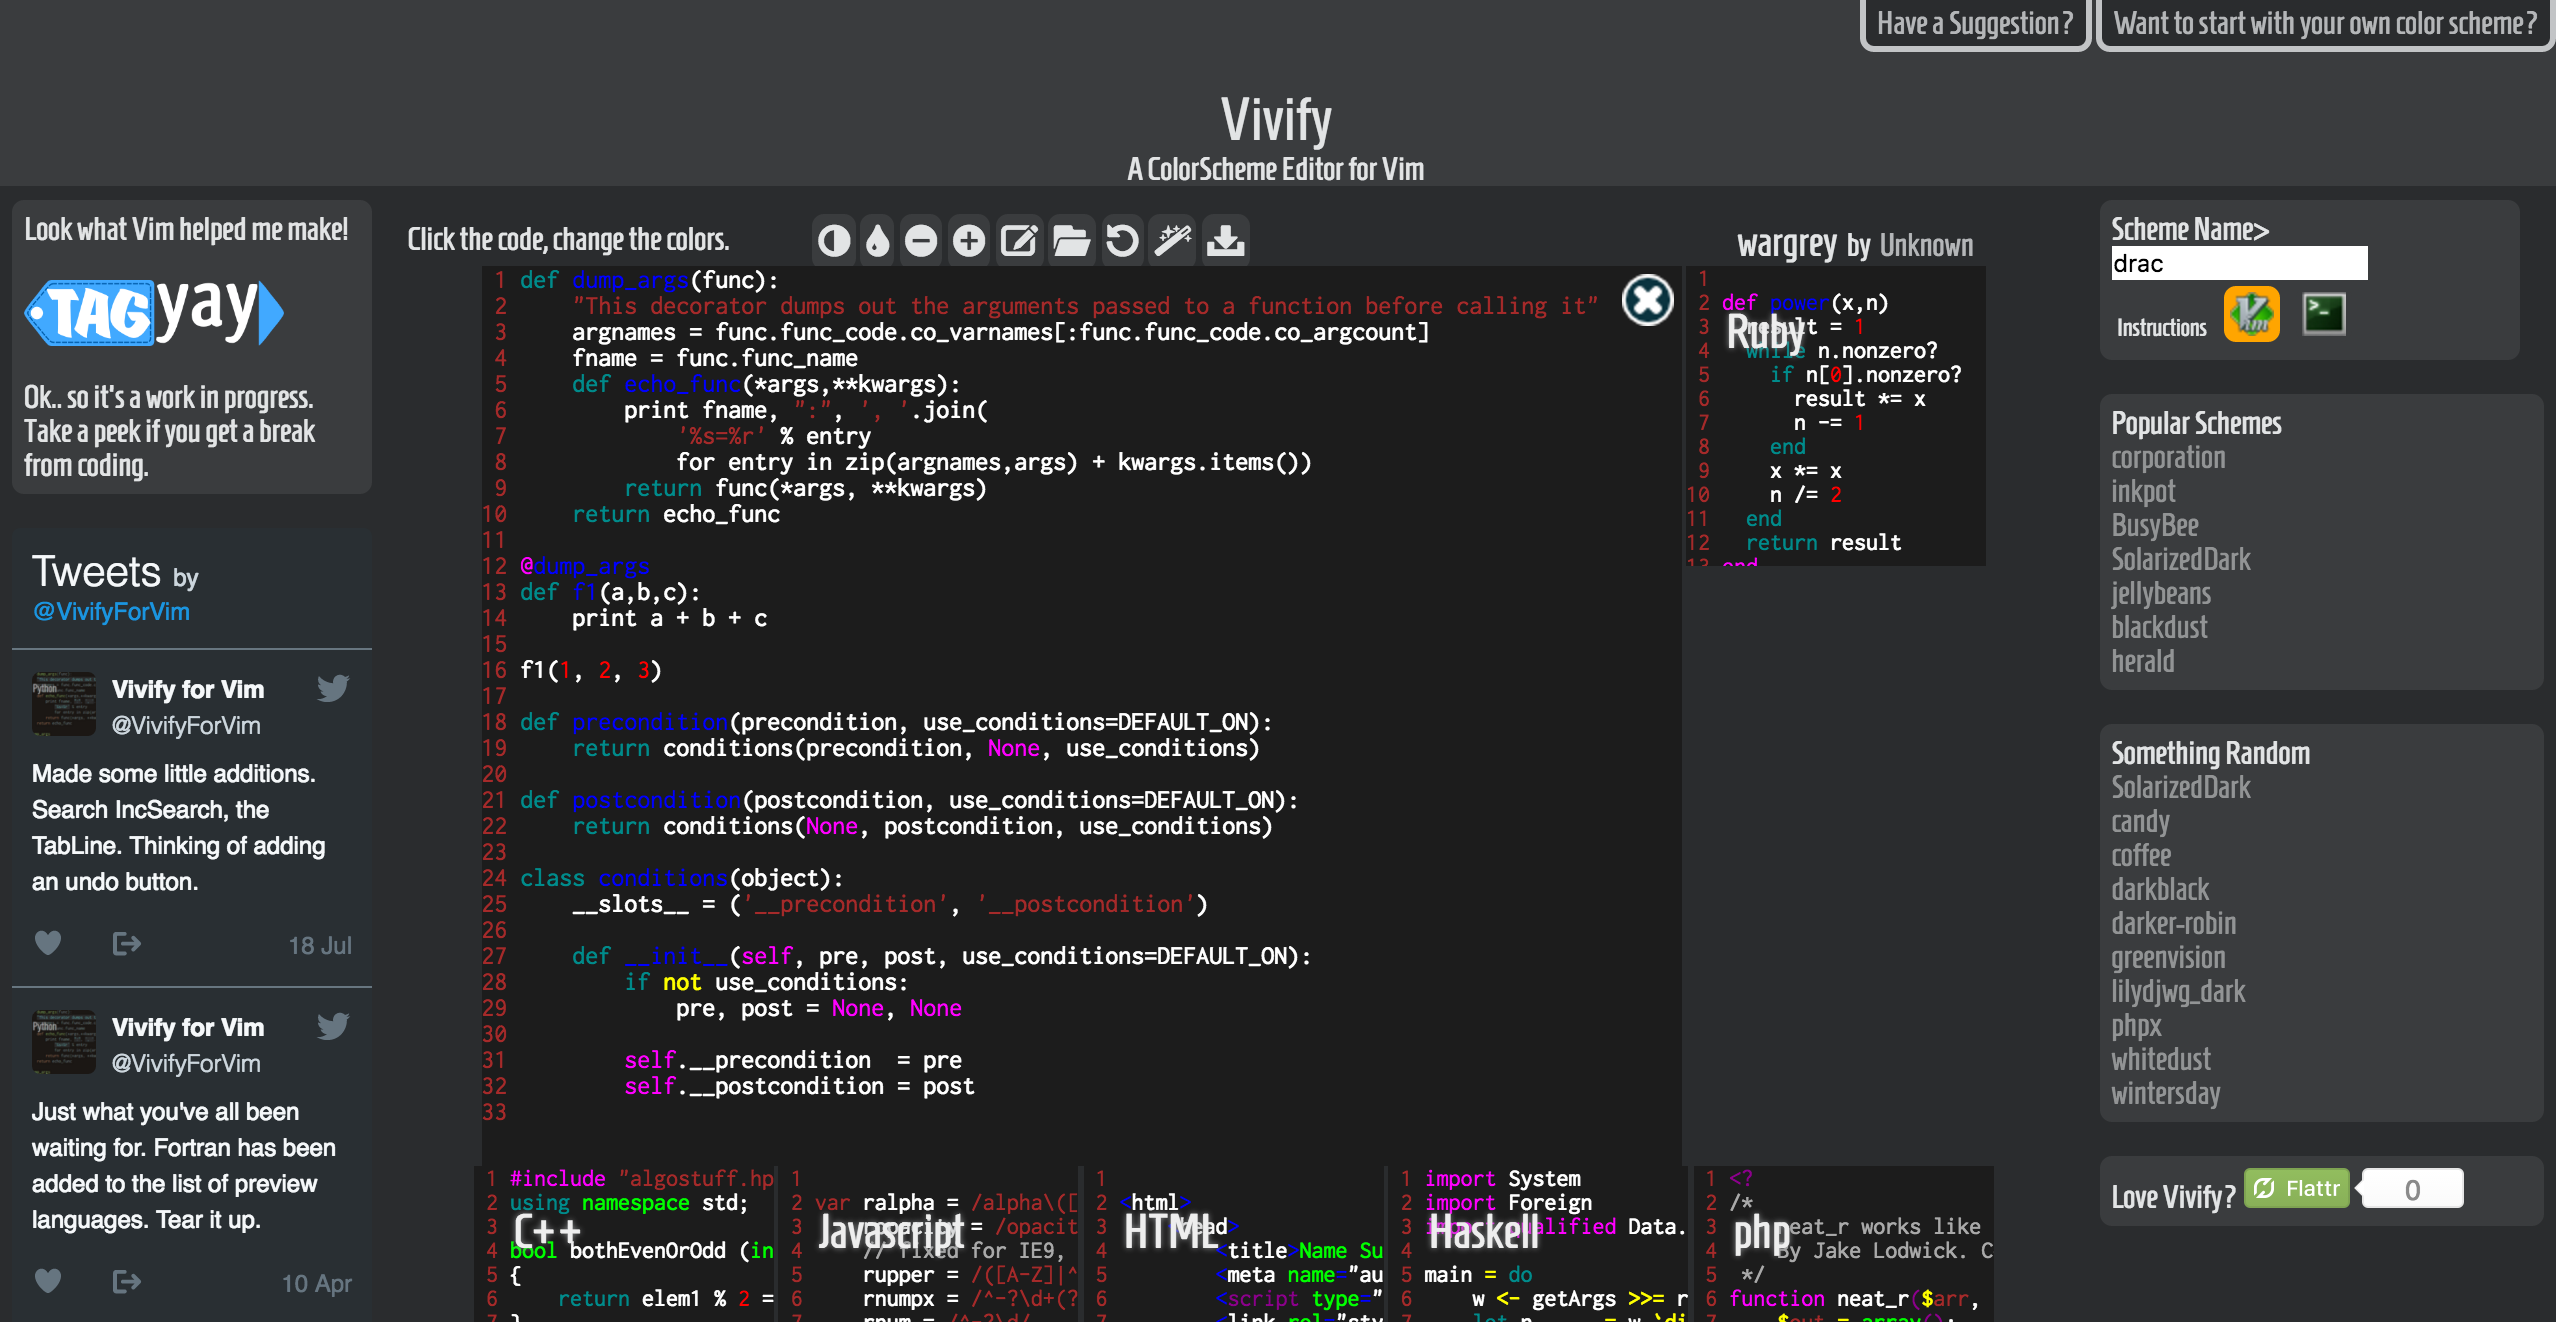This screenshot has height=1322, width=2556.
Task: Click the gVim logo icon
Action: tap(2251, 314)
